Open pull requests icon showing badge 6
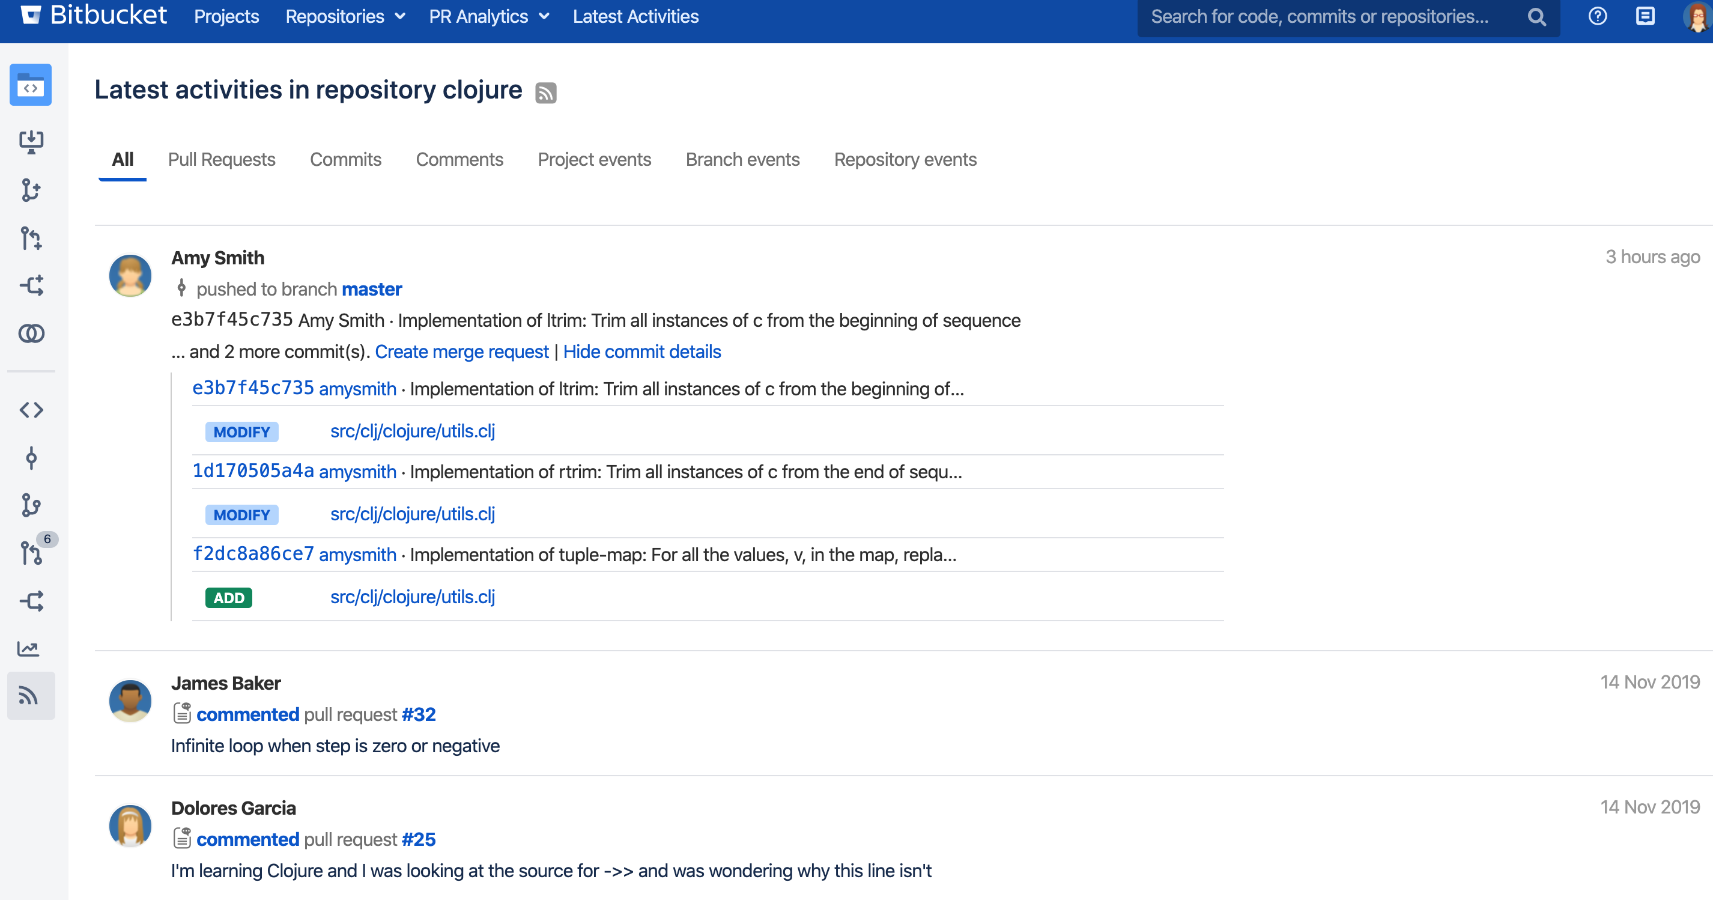1713x900 pixels. click(x=30, y=553)
